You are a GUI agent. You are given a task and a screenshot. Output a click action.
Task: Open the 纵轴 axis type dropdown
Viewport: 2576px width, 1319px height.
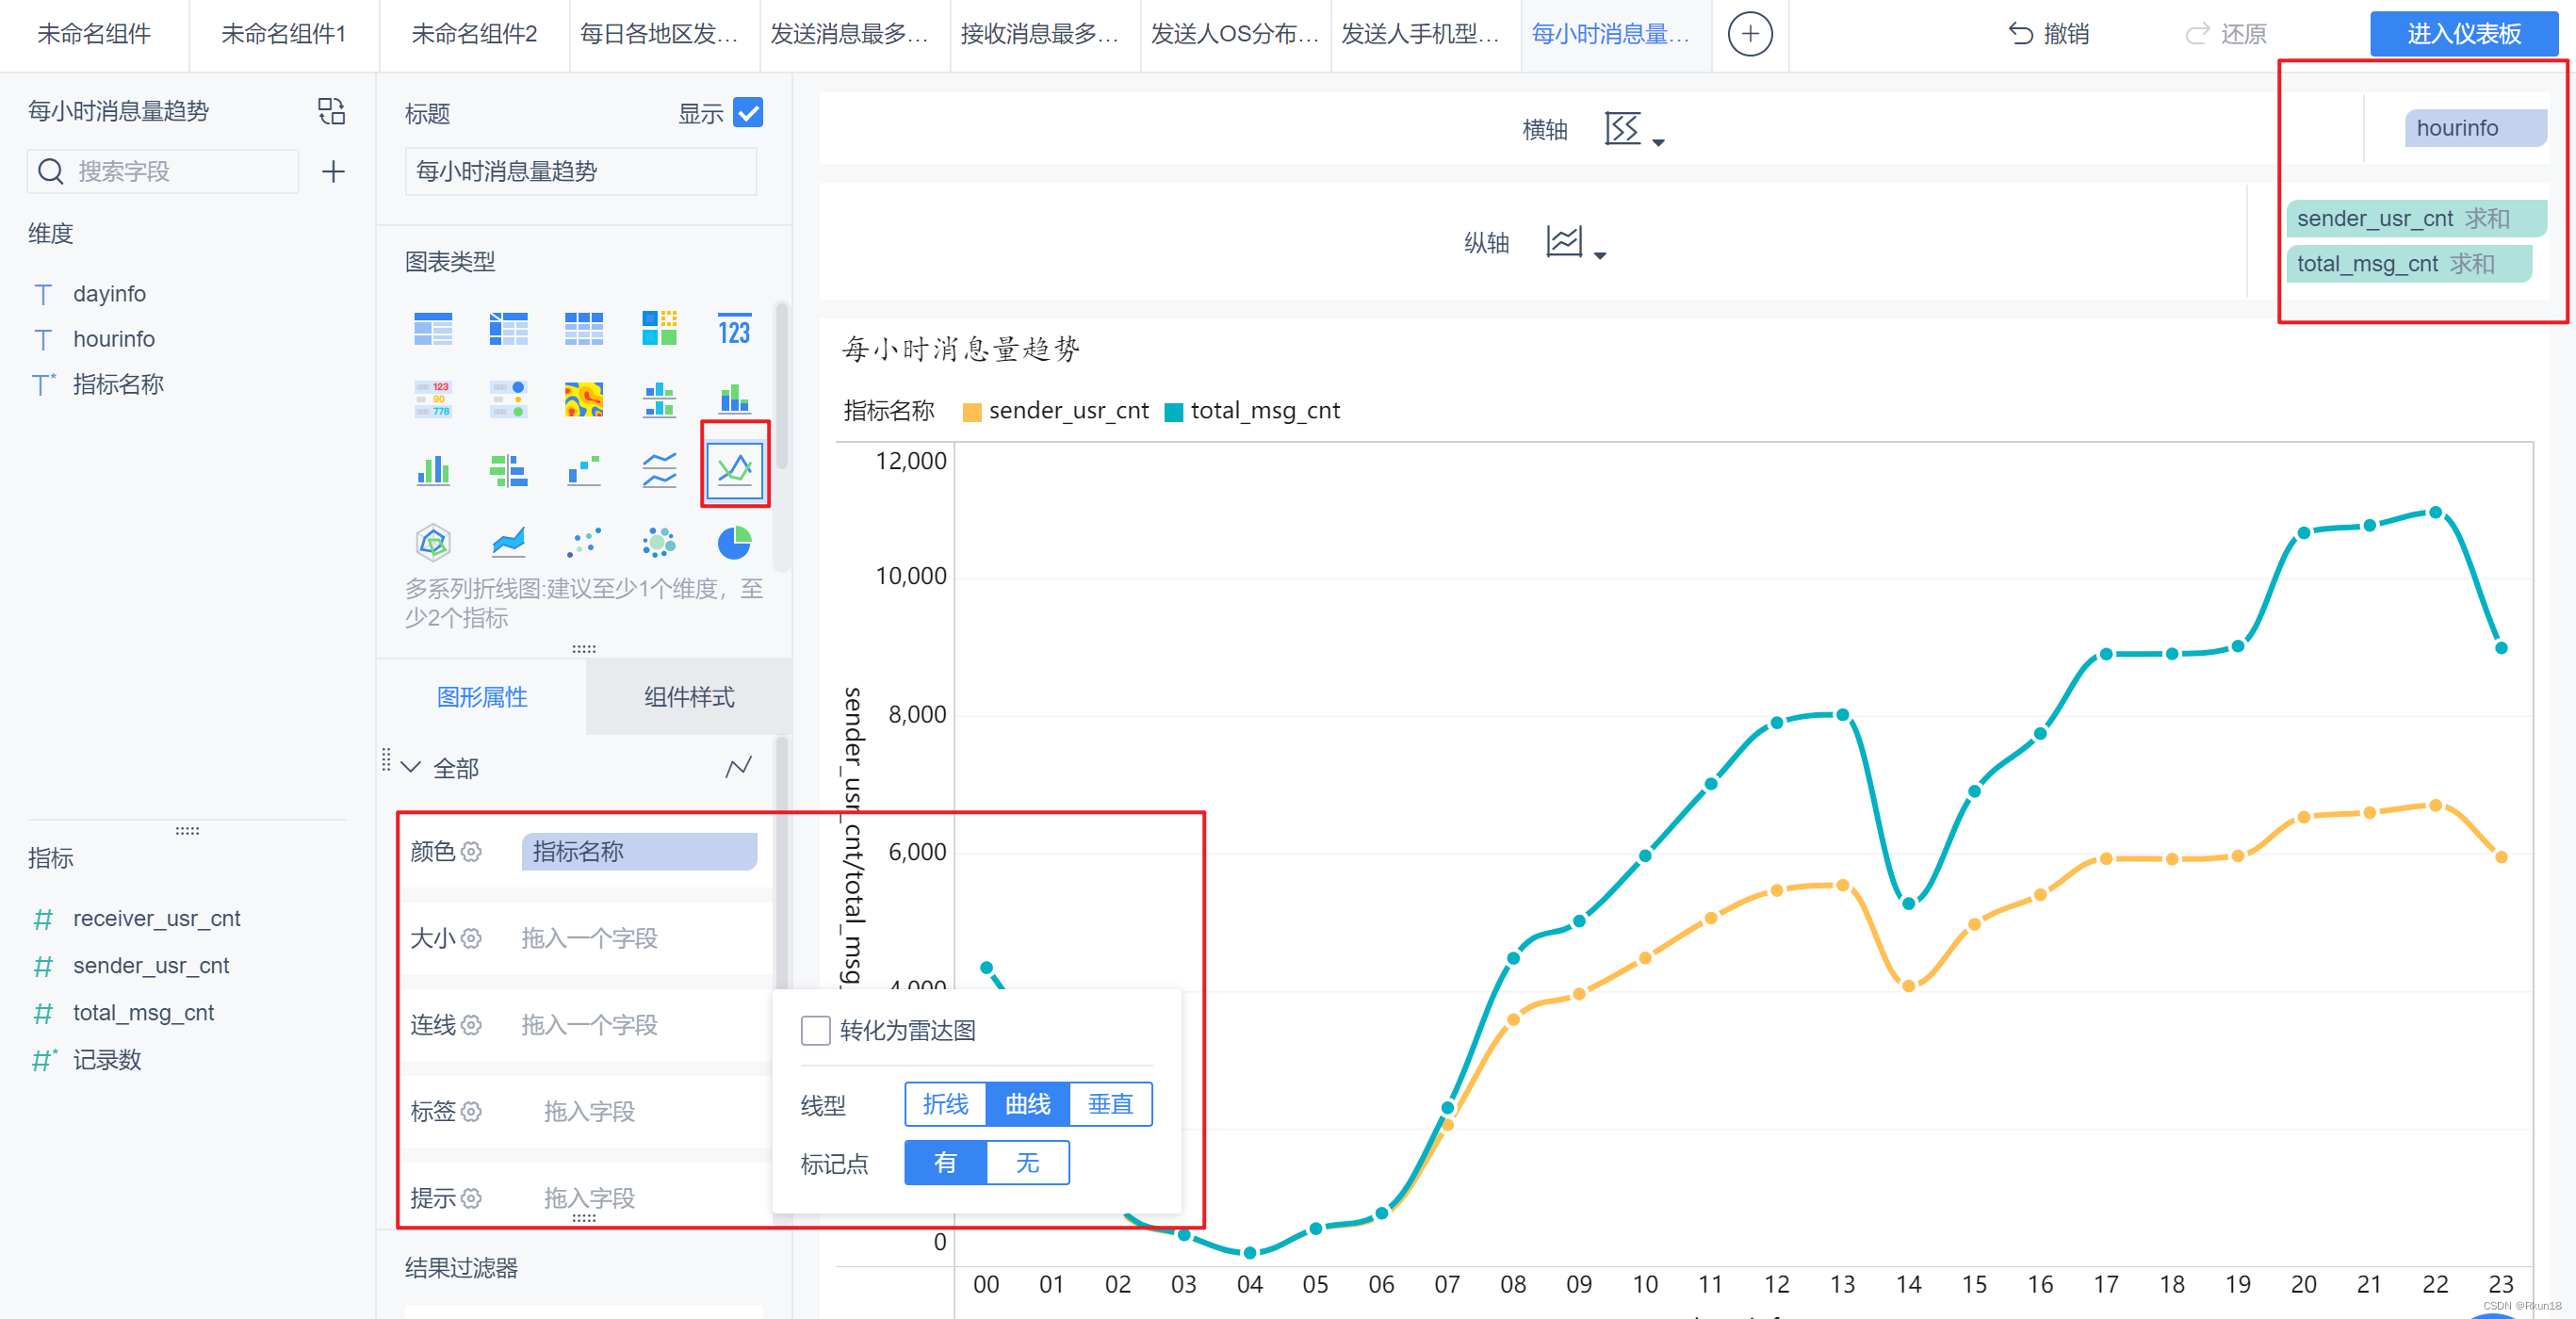click(1575, 242)
